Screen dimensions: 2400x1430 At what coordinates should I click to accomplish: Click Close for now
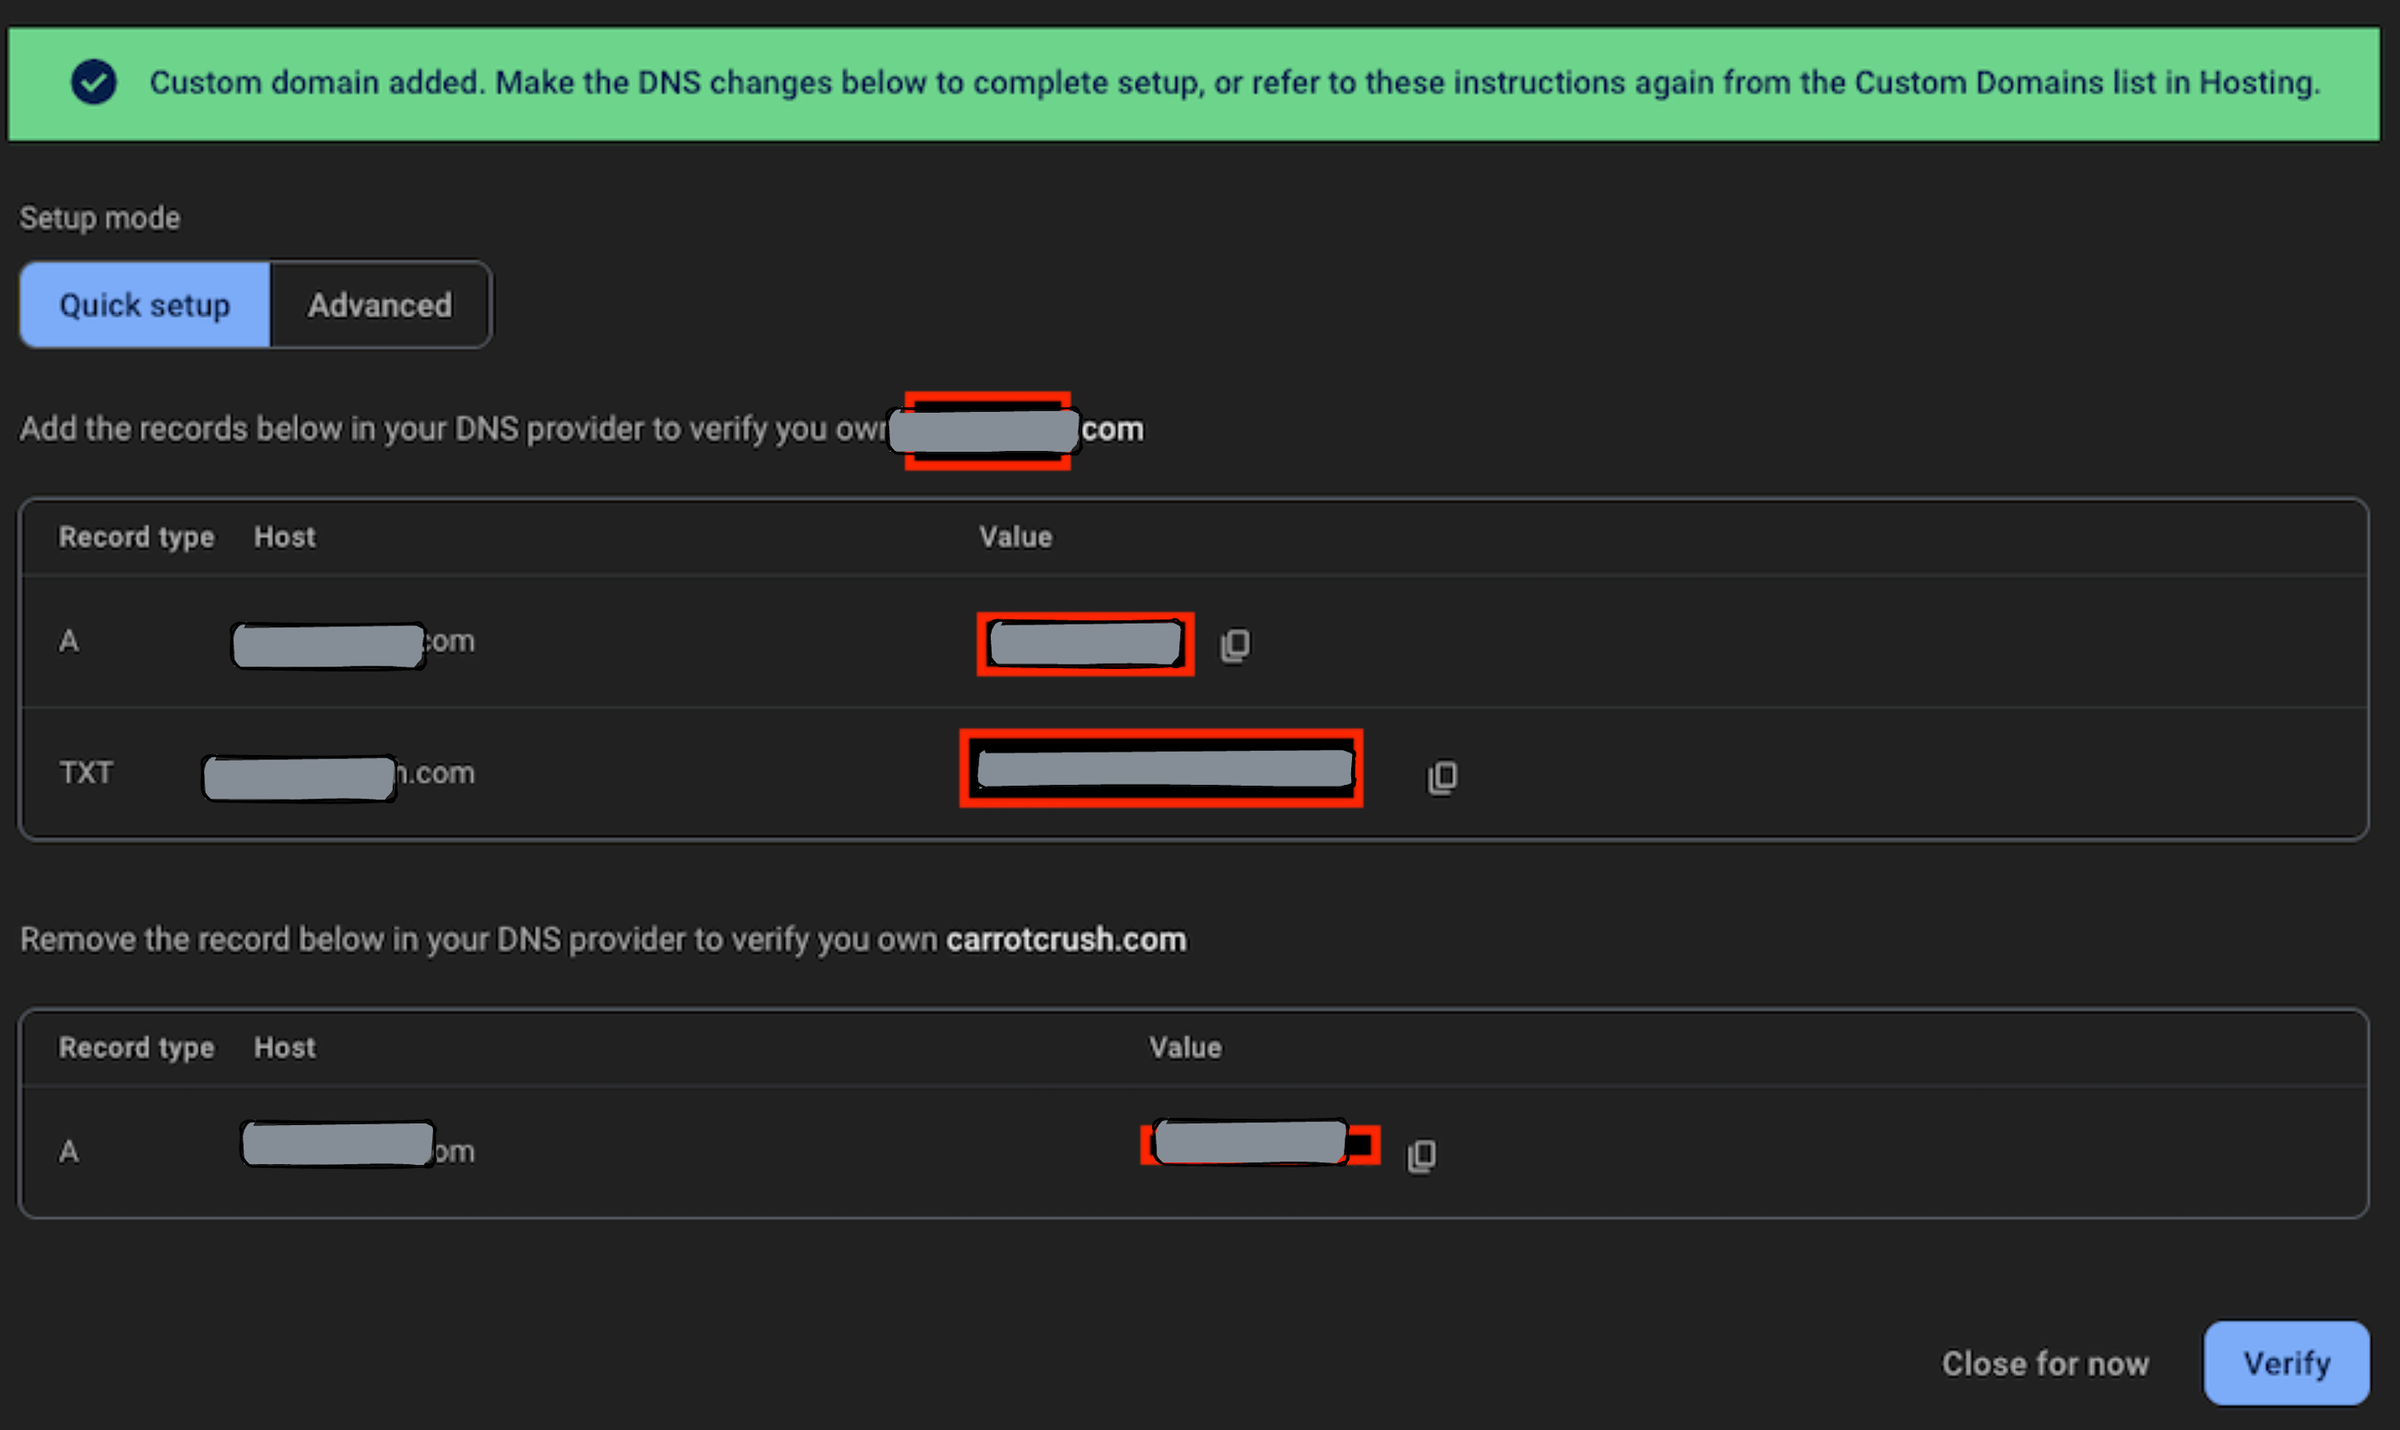coord(2046,1363)
